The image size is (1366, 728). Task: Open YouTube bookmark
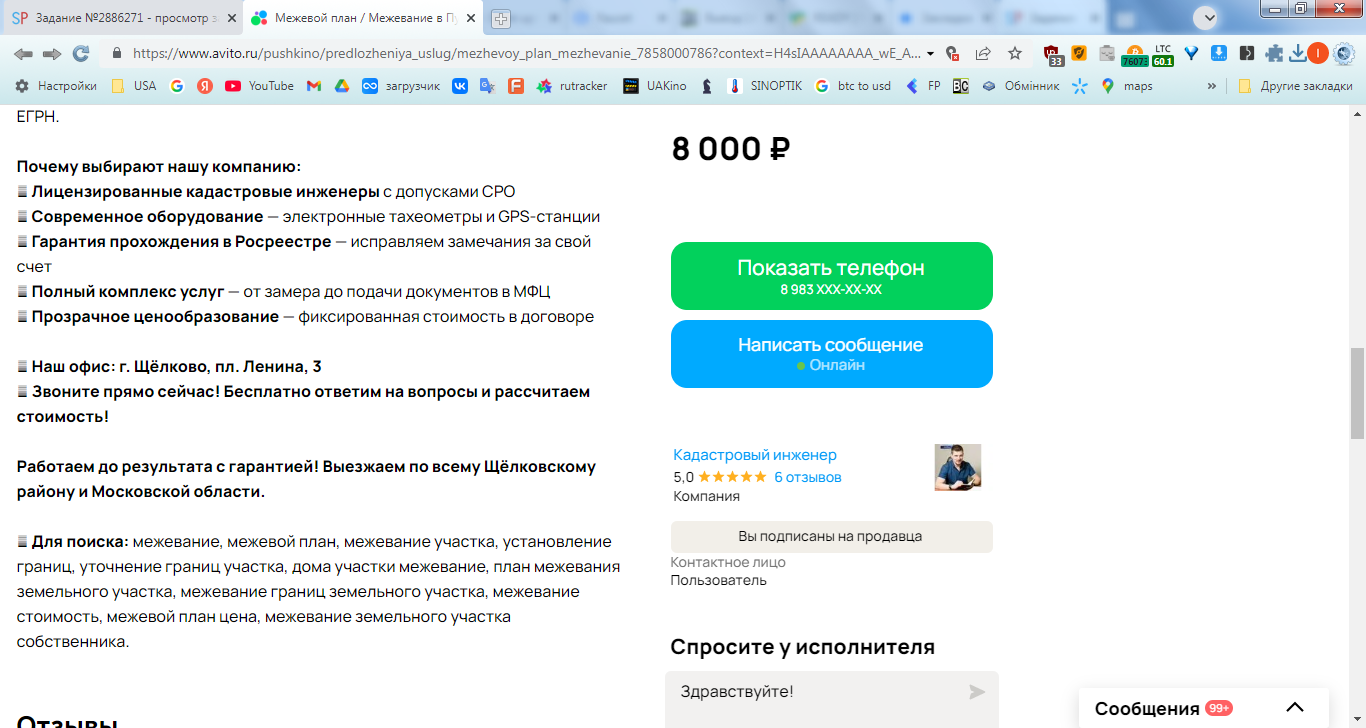click(259, 86)
